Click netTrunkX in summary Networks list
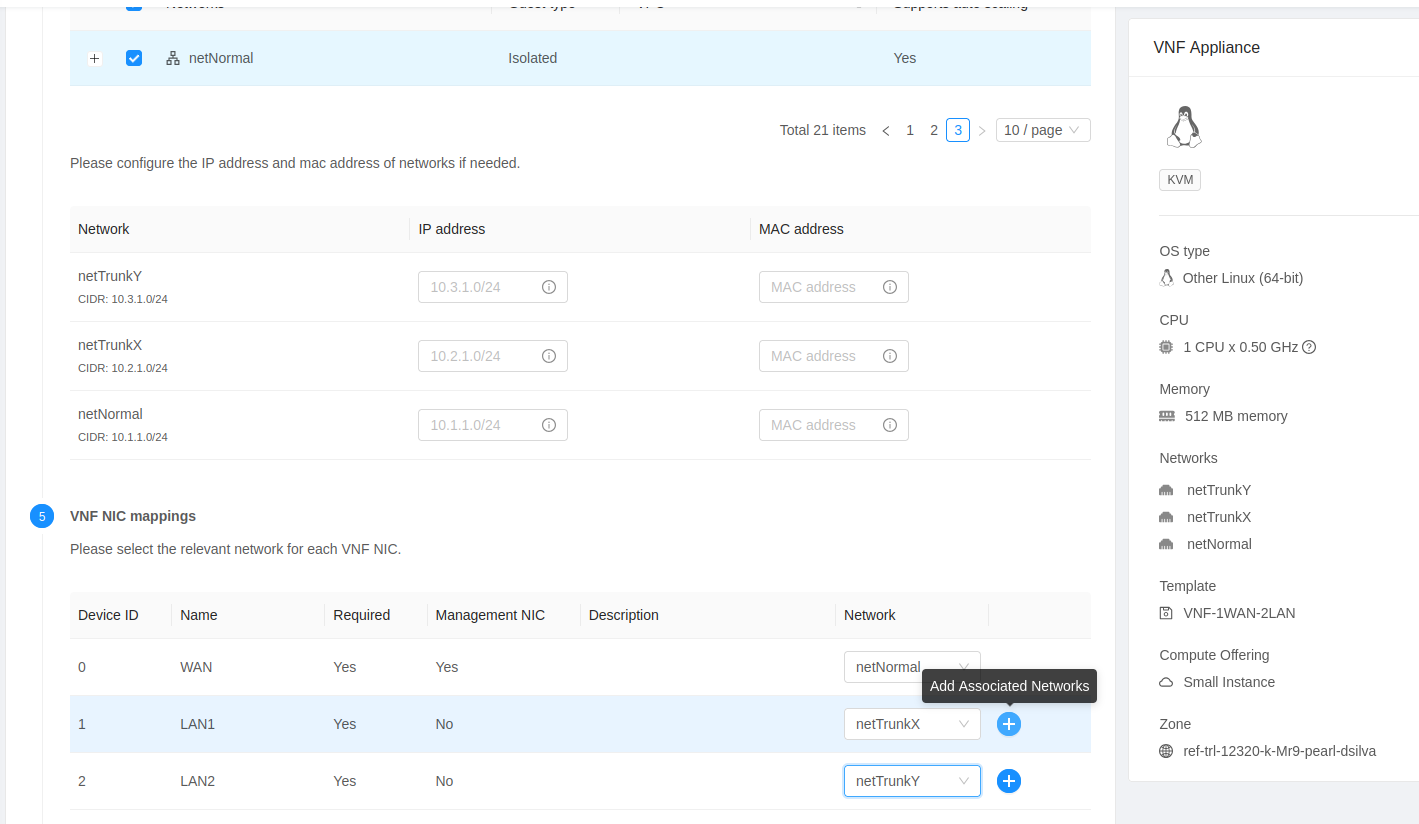The image size is (1419, 824). click(1219, 517)
